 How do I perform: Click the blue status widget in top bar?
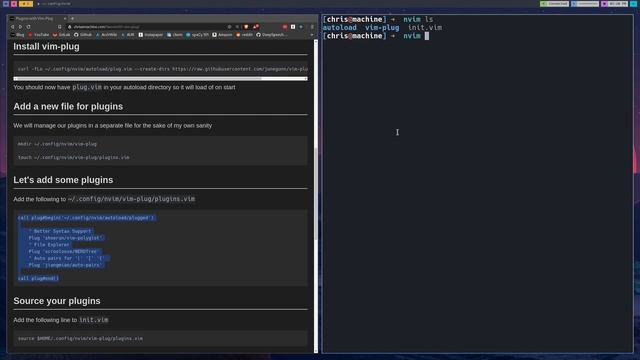[x=585, y=4]
